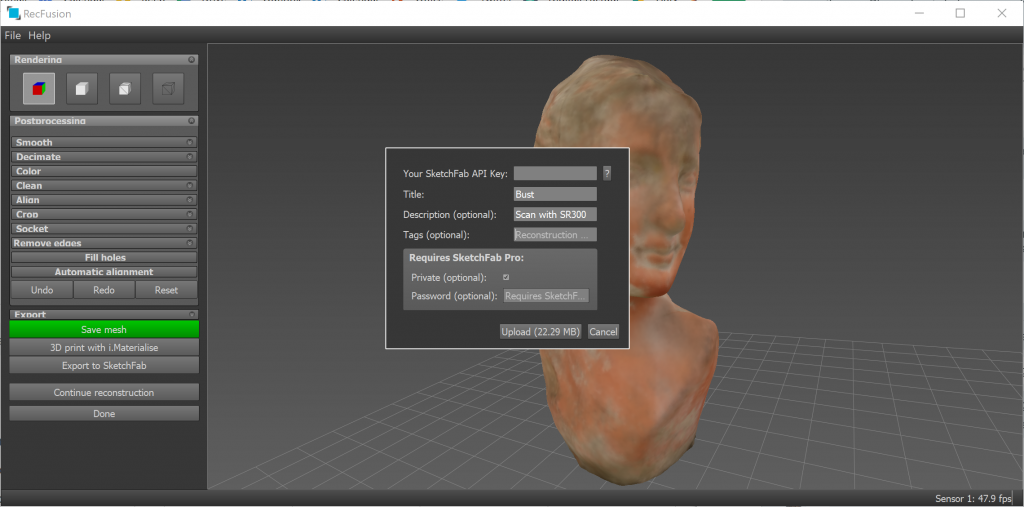1024x507 pixels.
Task: Open the Help menu
Action: coord(39,35)
